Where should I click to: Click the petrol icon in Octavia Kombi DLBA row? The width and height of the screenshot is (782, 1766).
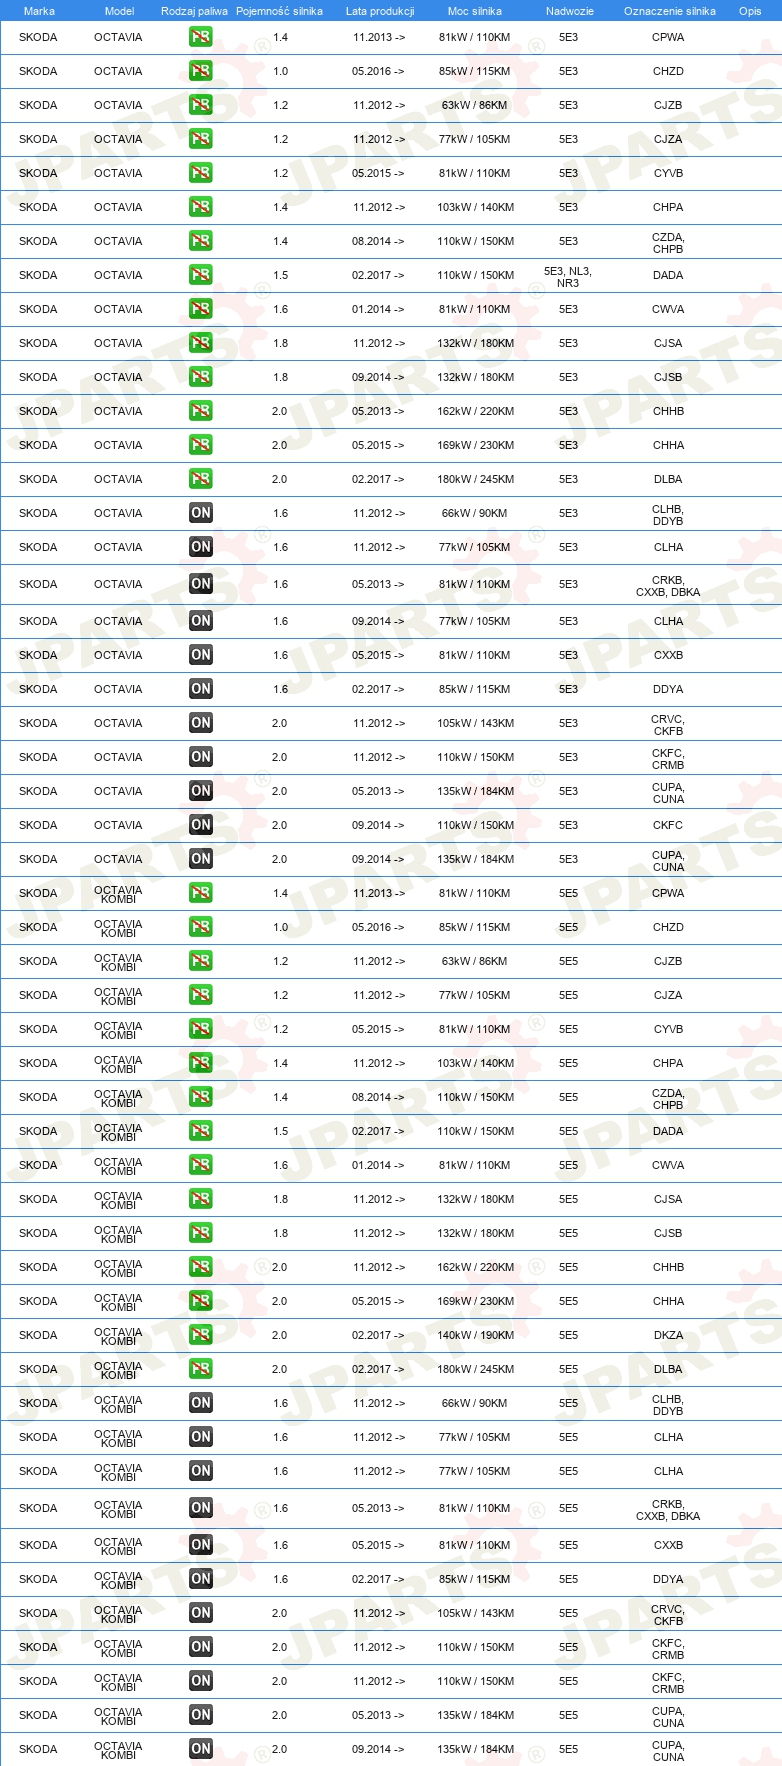[201, 1369]
